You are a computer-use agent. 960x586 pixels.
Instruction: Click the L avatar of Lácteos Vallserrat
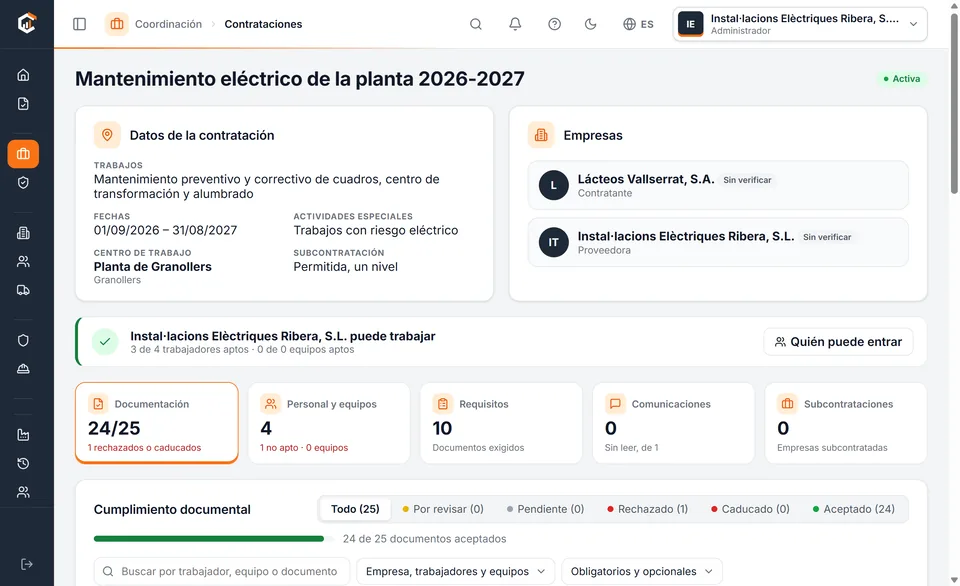click(x=553, y=186)
